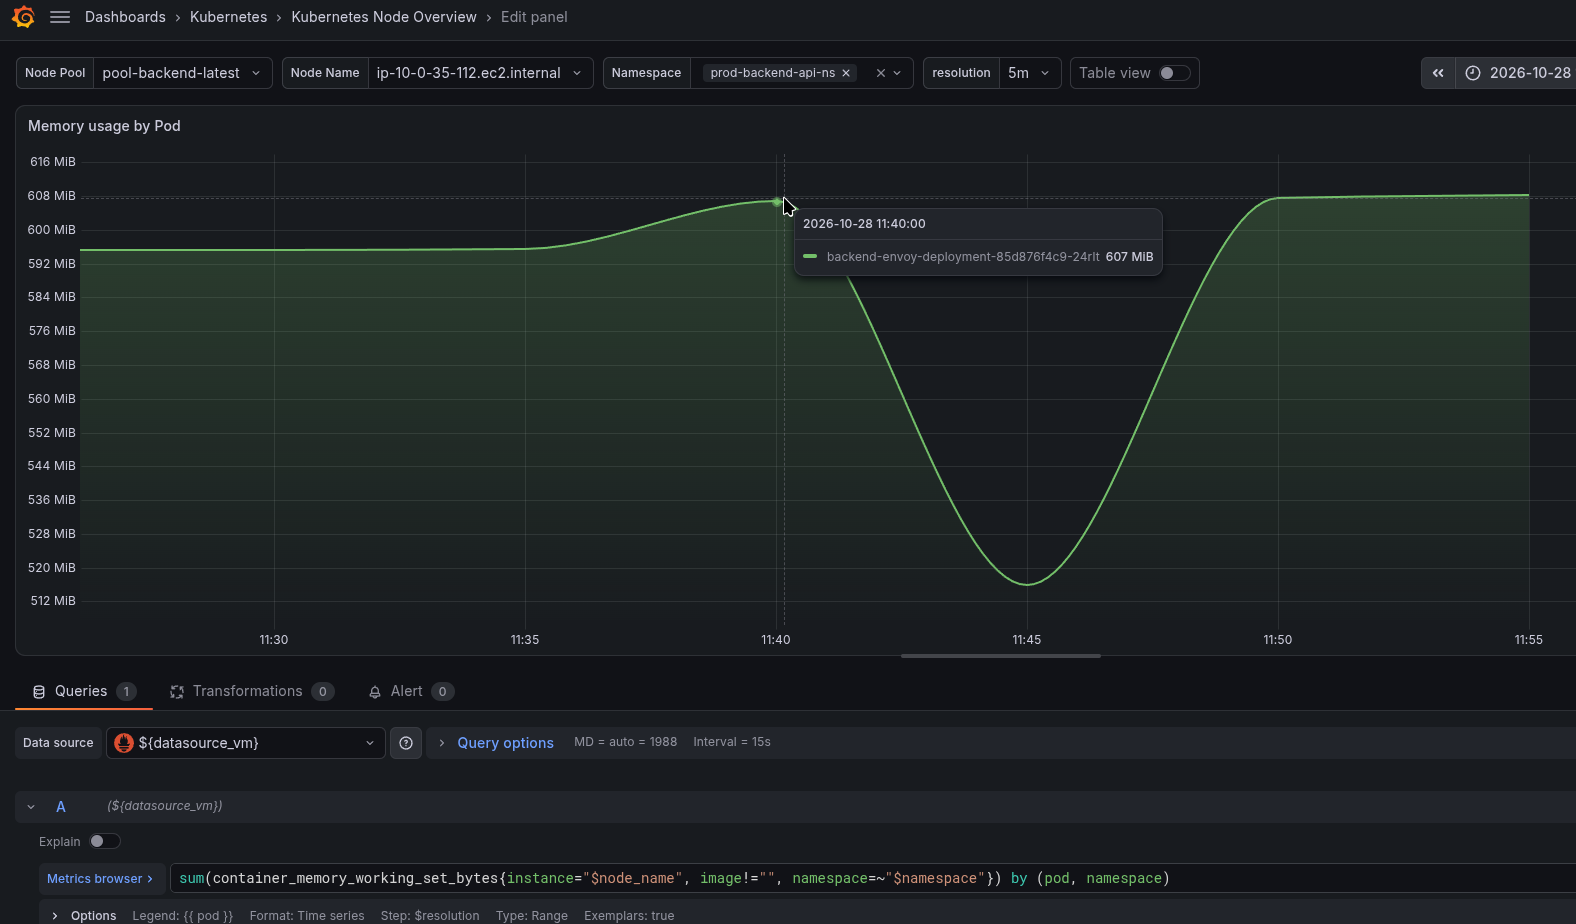Open Kubernetes Node Overview breadcrumb
The width and height of the screenshot is (1576, 924).
[384, 17]
